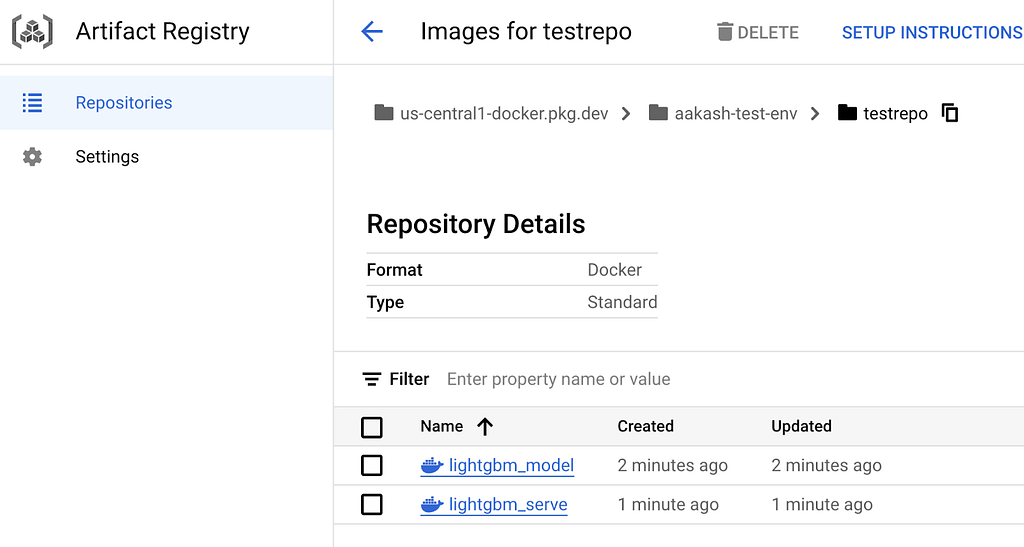The height and width of the screenshot is (547, 1024).
Task: Click the trash icon next to DELETE
Action: pos(724,31)
